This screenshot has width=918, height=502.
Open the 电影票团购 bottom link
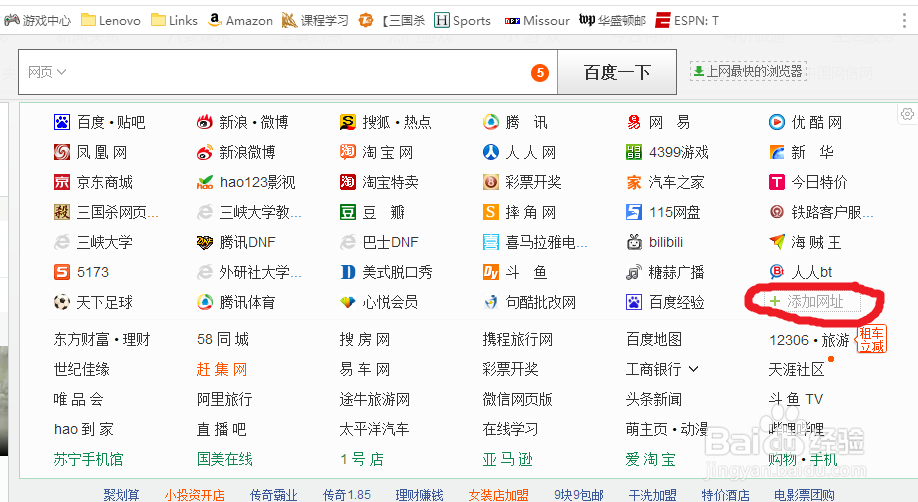[x=804, y=495]
